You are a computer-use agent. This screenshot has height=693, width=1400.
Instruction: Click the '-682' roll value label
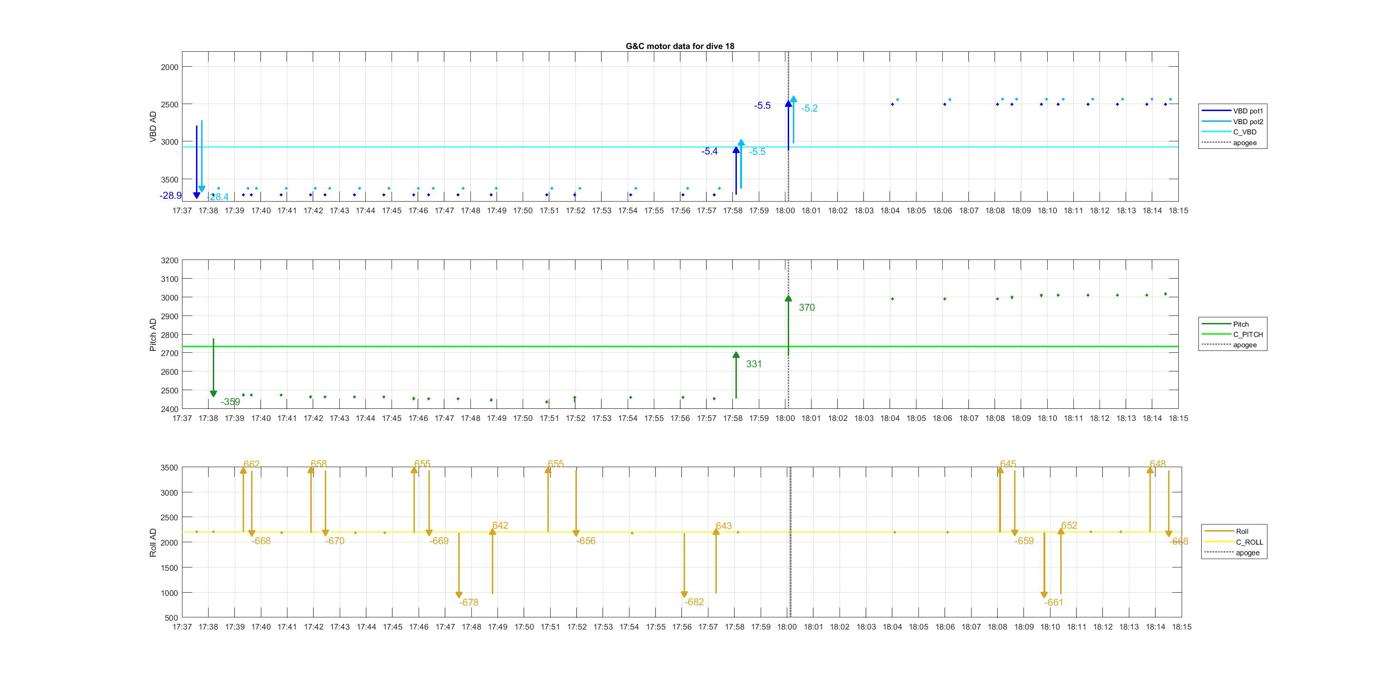pyautogui.click(x=695, y=602)
